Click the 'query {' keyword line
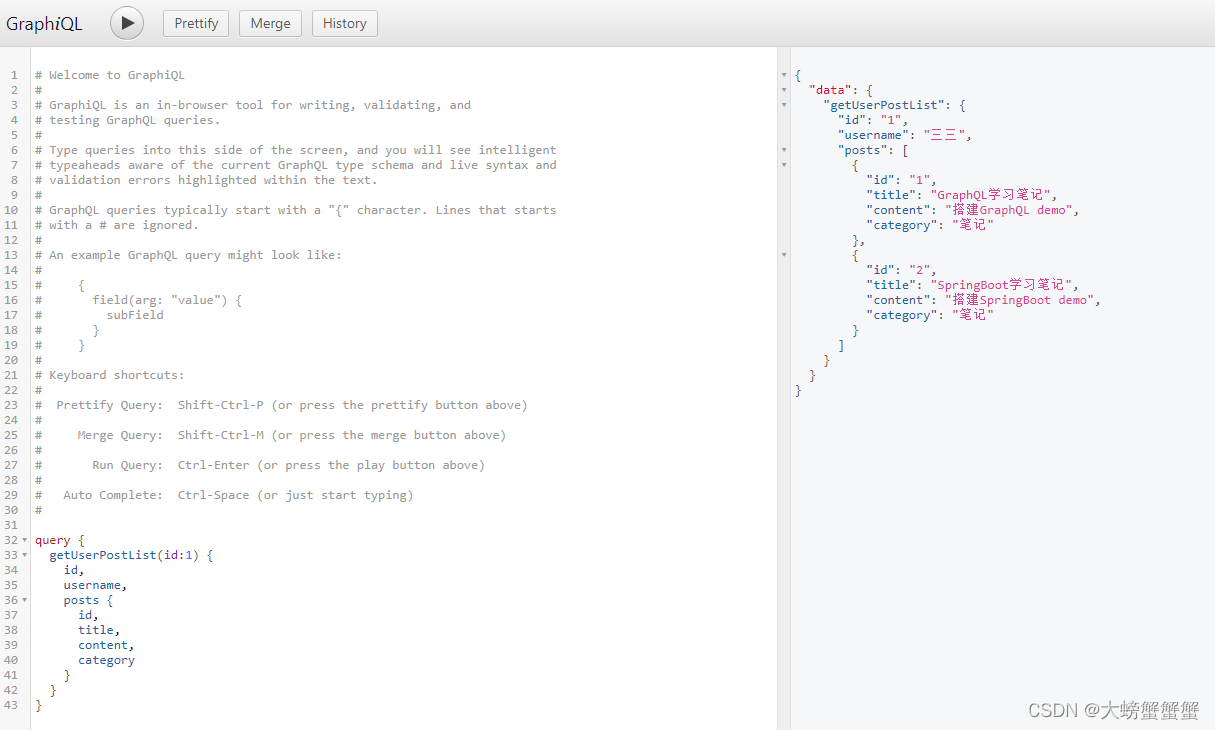 pyautogui.click(x=60, y=540)
